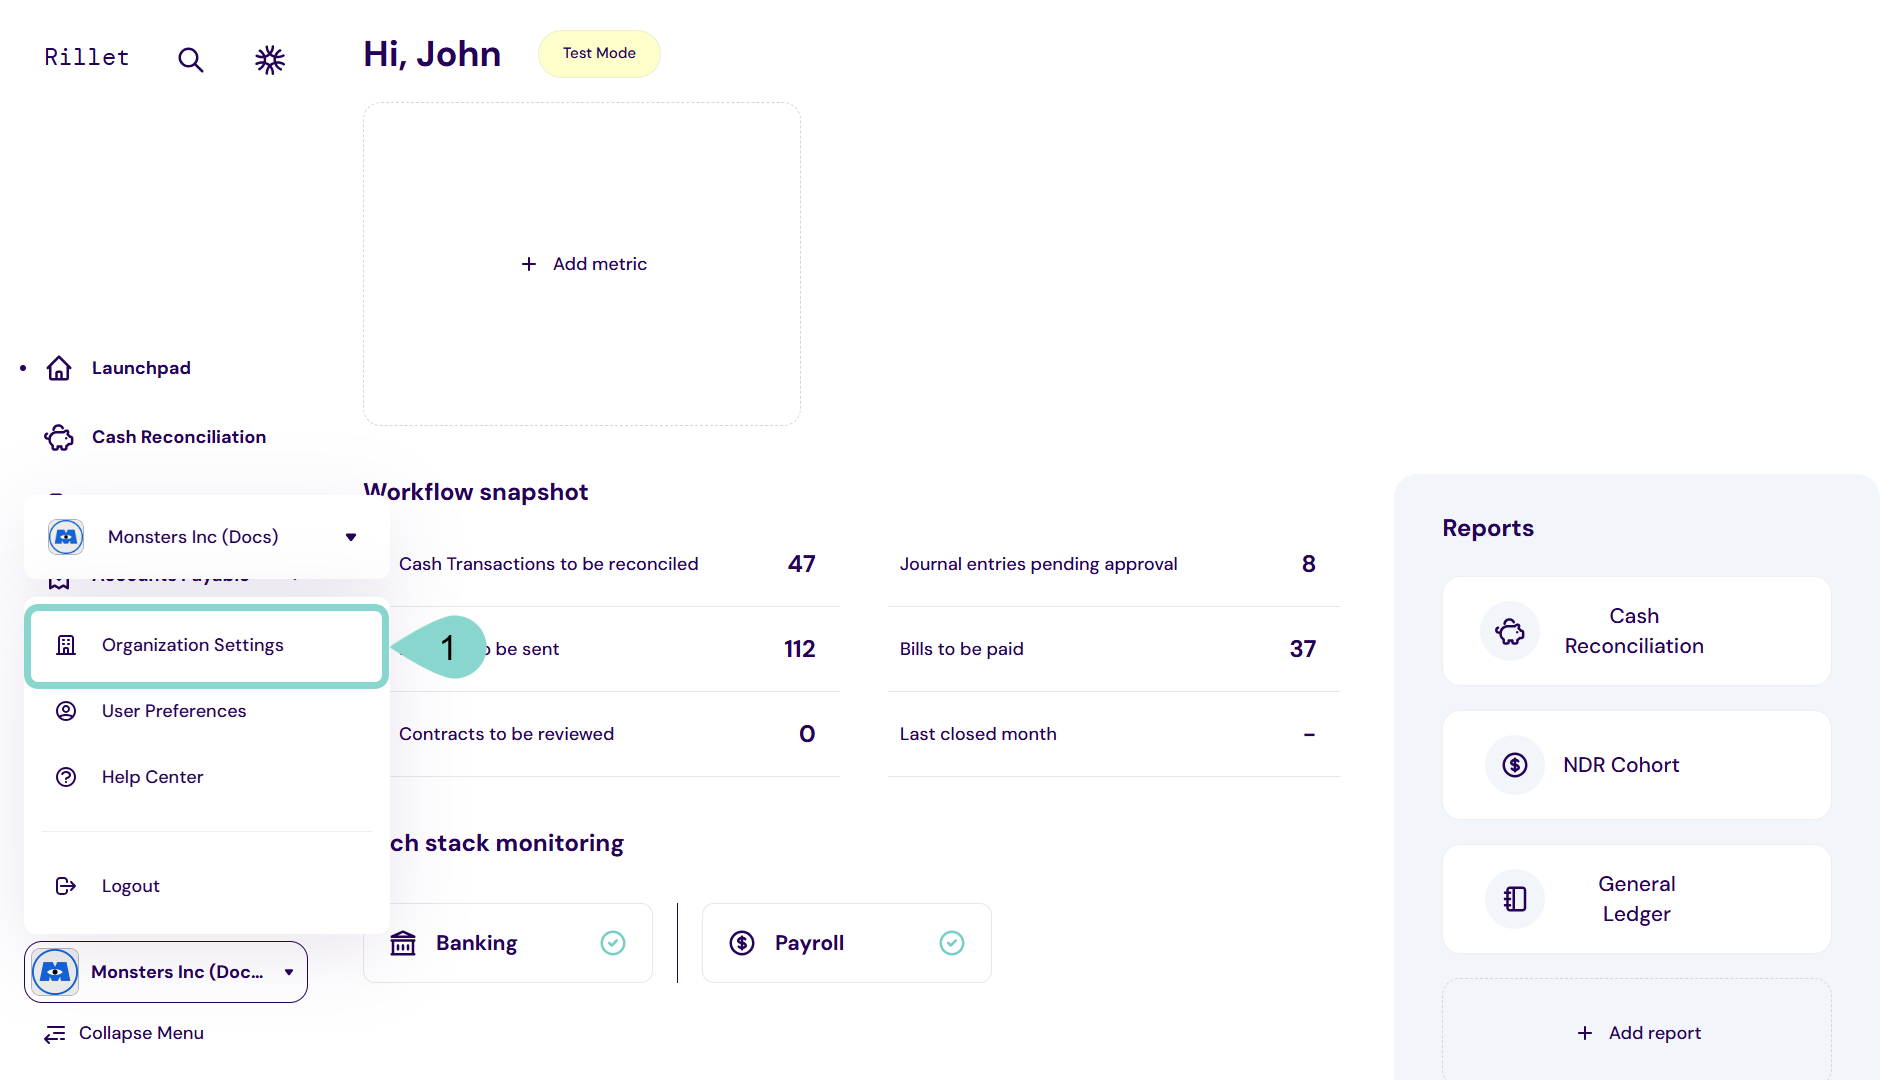The height and width of the screenshot is (1080, 1904).
Task: Click the Banking building icon
Action: pyautogui.click(x=403, y=943)
